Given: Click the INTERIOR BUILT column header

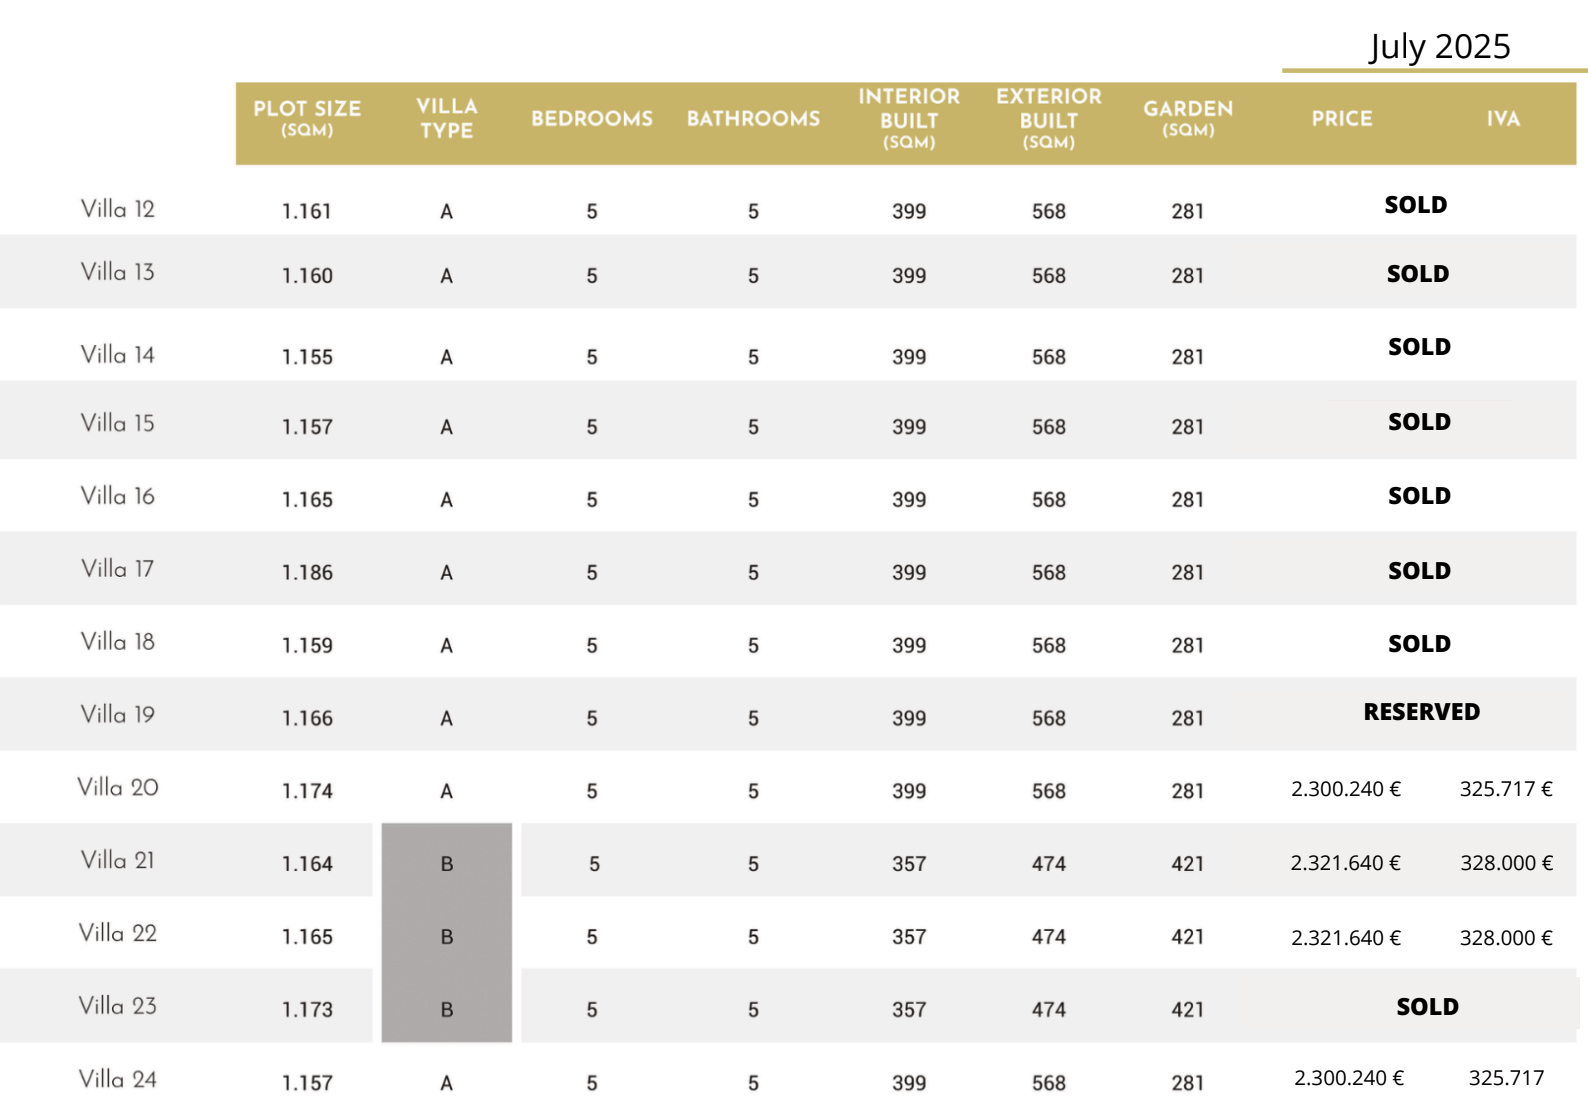Looking at the screenshot, I should [909, 118].
